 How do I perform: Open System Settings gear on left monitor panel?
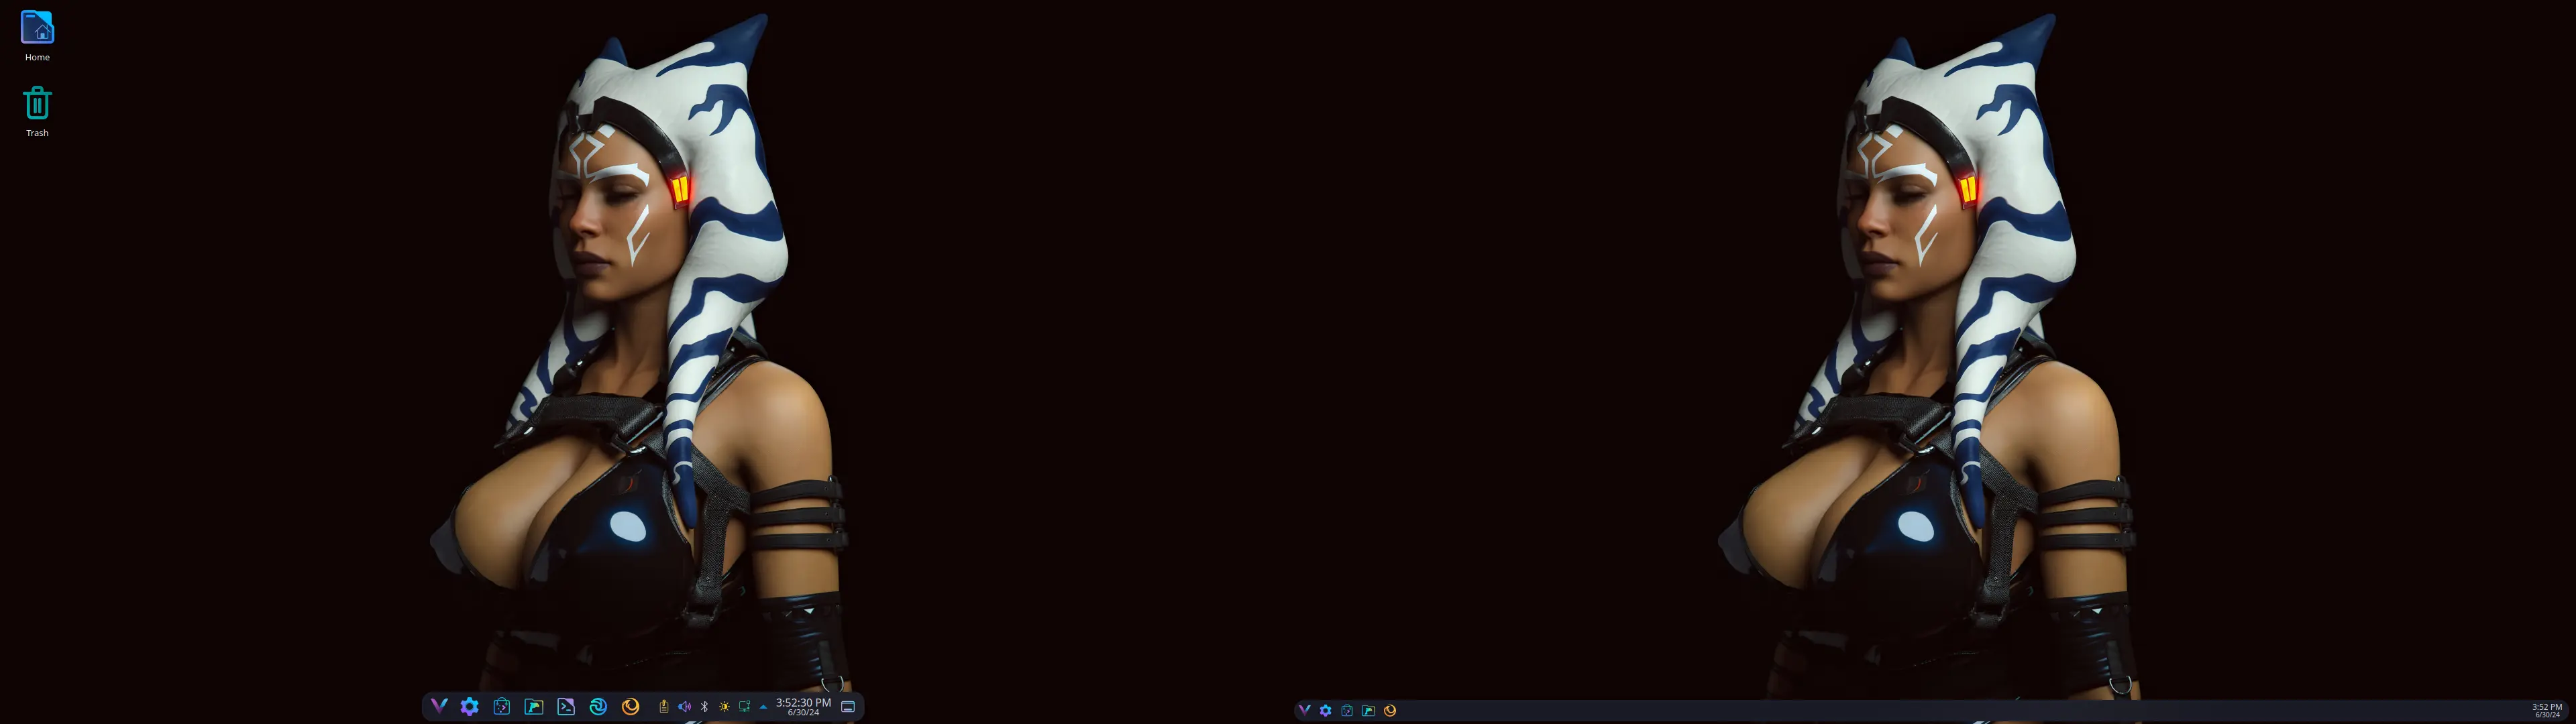coord(470,706)
